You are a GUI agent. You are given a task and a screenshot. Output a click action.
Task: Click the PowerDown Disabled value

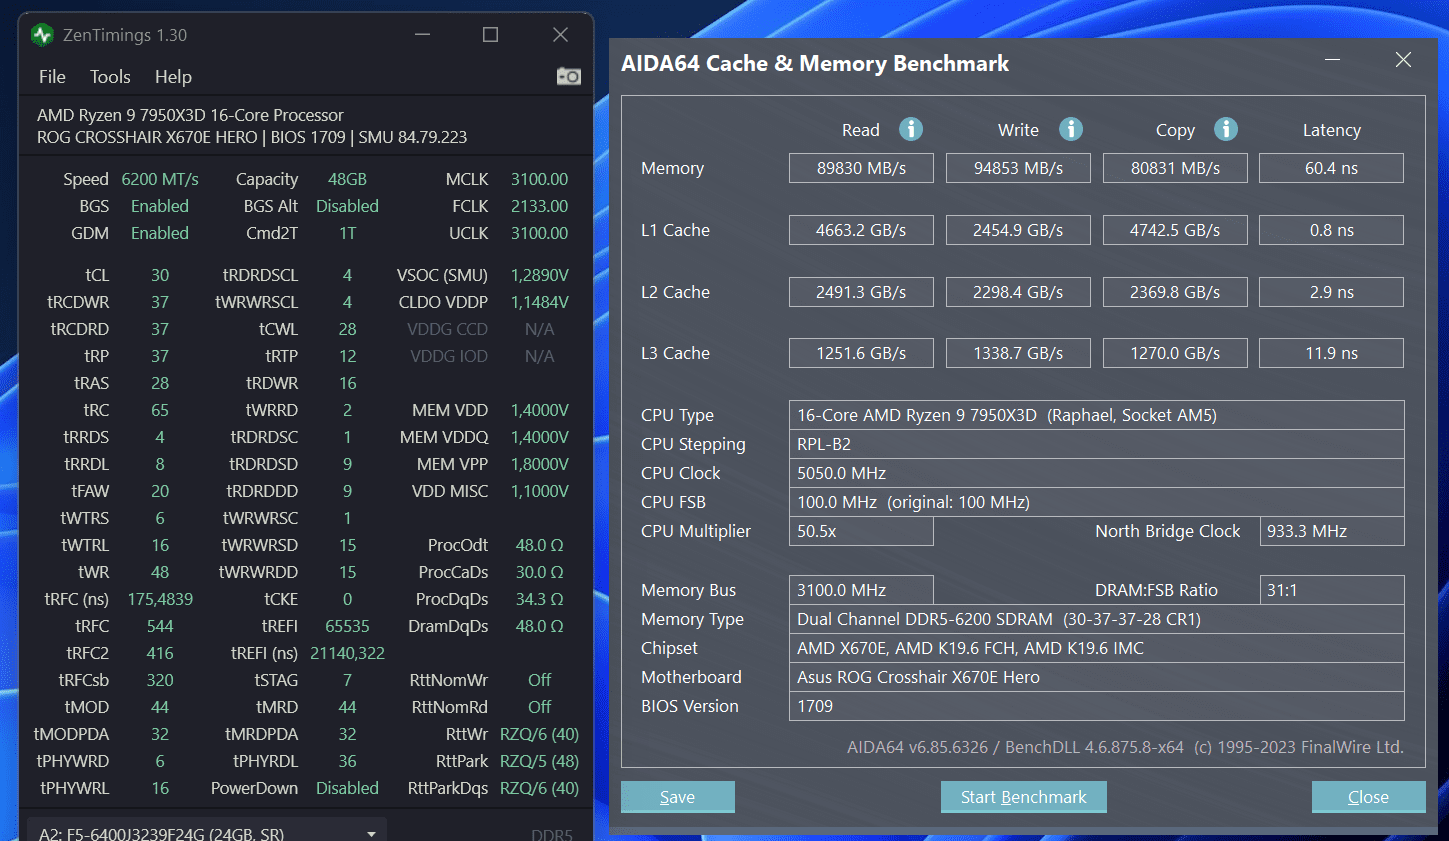click(347, 788)
